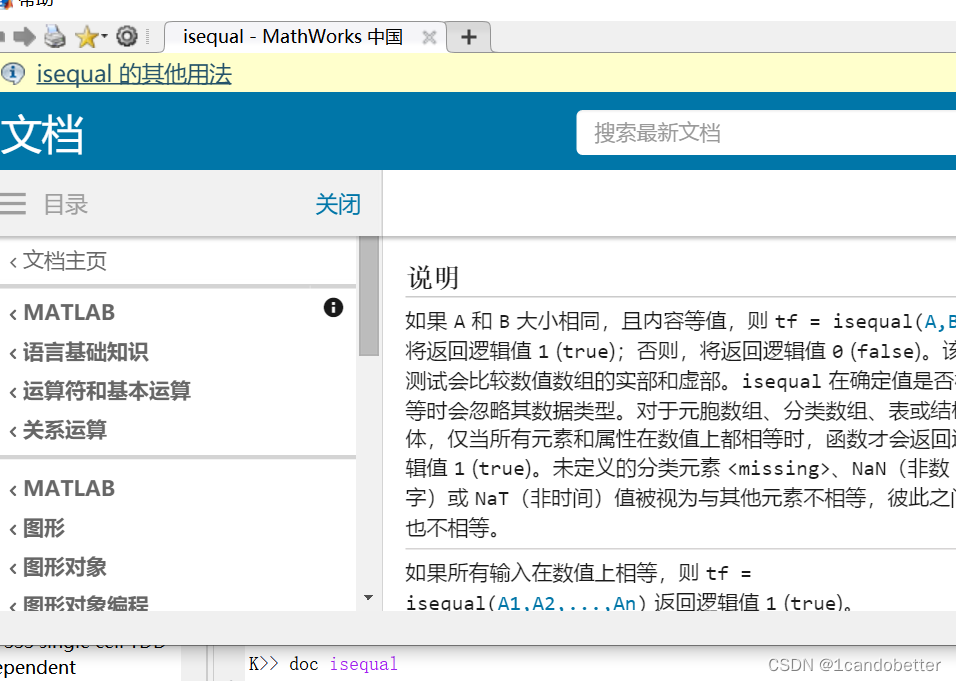Click argument An in isequal(A1,A2,...,An)
The height and width of the screenshot is (681, 956).
[624, 603]
